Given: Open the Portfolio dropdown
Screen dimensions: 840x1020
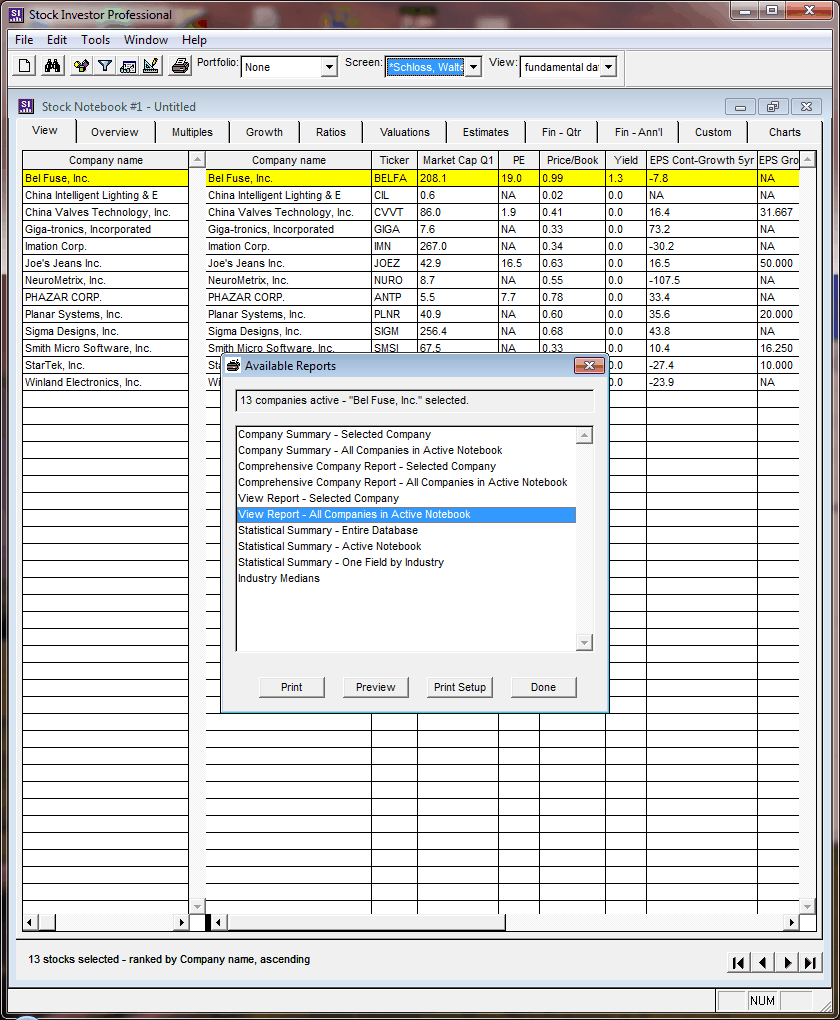Looking at the screenshot, I should tap(329, 67).
